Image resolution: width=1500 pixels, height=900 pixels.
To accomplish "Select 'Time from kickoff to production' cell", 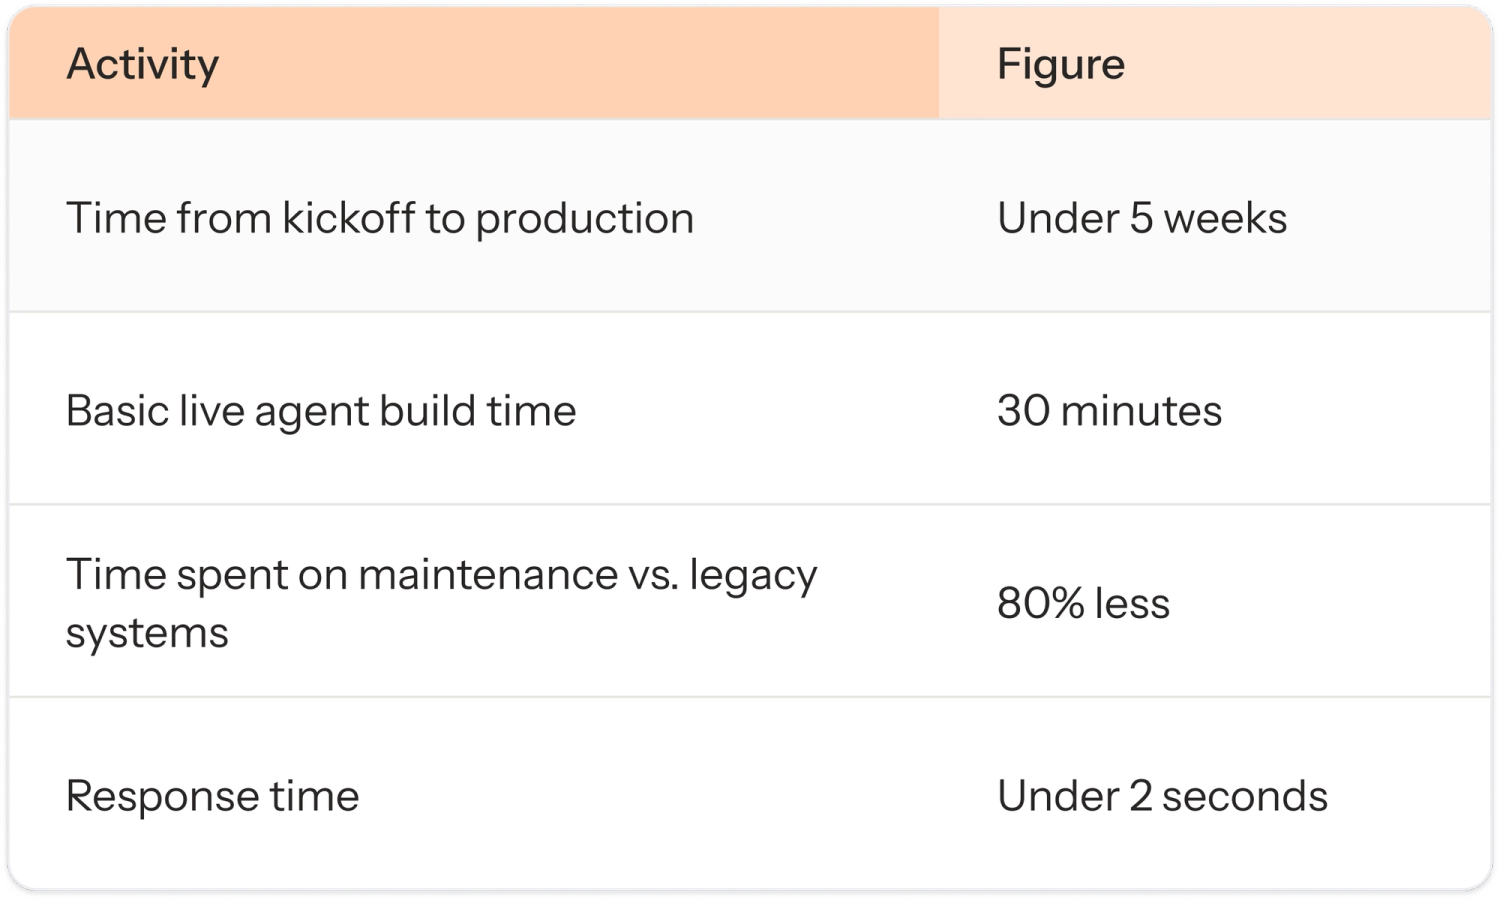I will coord(379,218).
